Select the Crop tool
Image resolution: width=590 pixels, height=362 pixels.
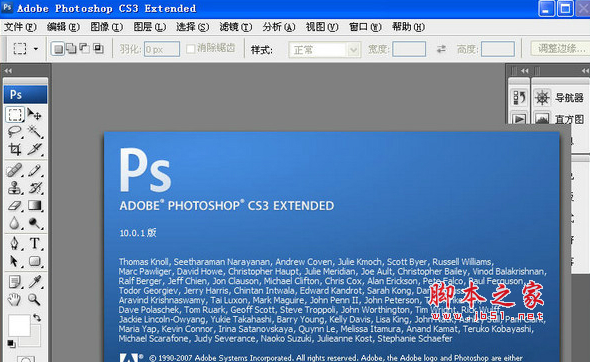coord(15,149)
